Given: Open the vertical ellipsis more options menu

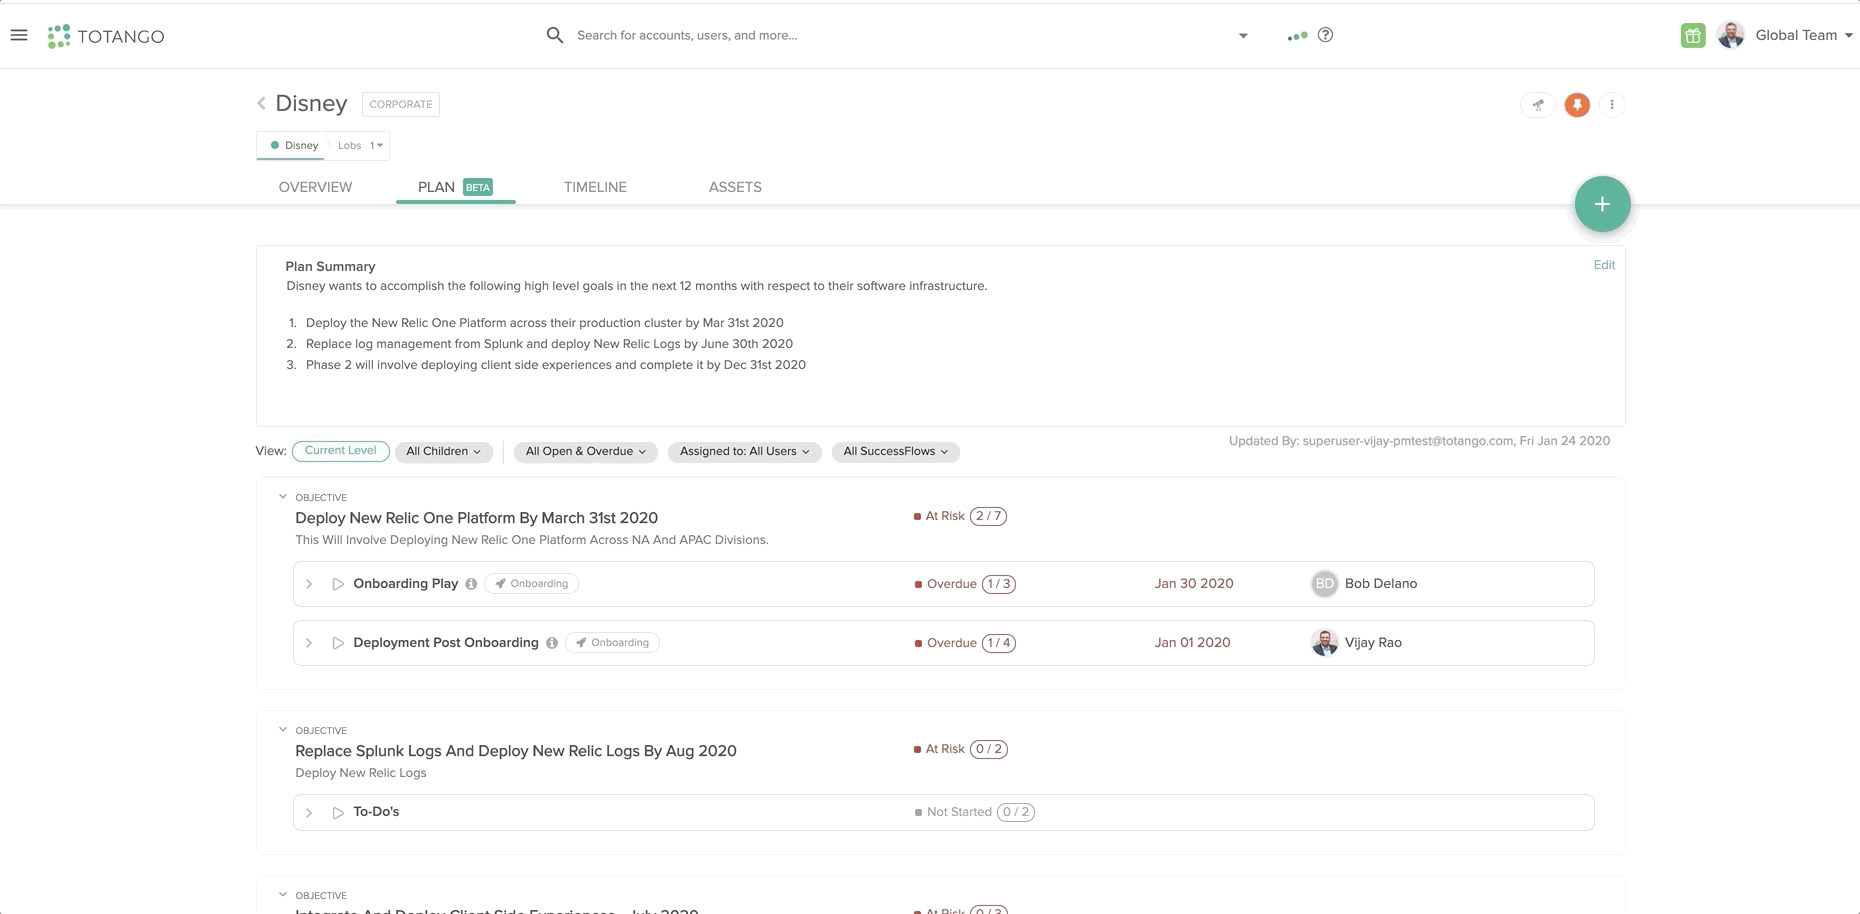Looking at the screenshot, I should click(1612, 104).
